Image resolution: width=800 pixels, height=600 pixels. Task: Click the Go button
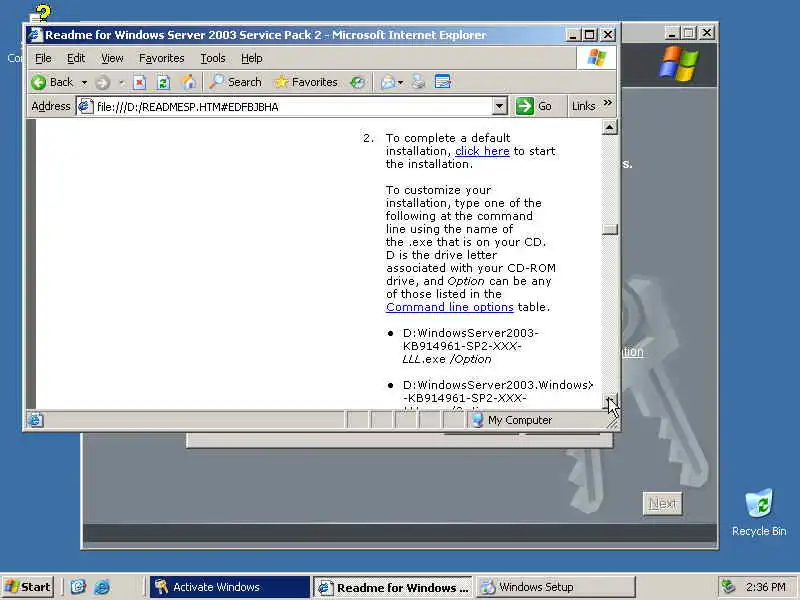pyautogui.click(x=534, y=107)
